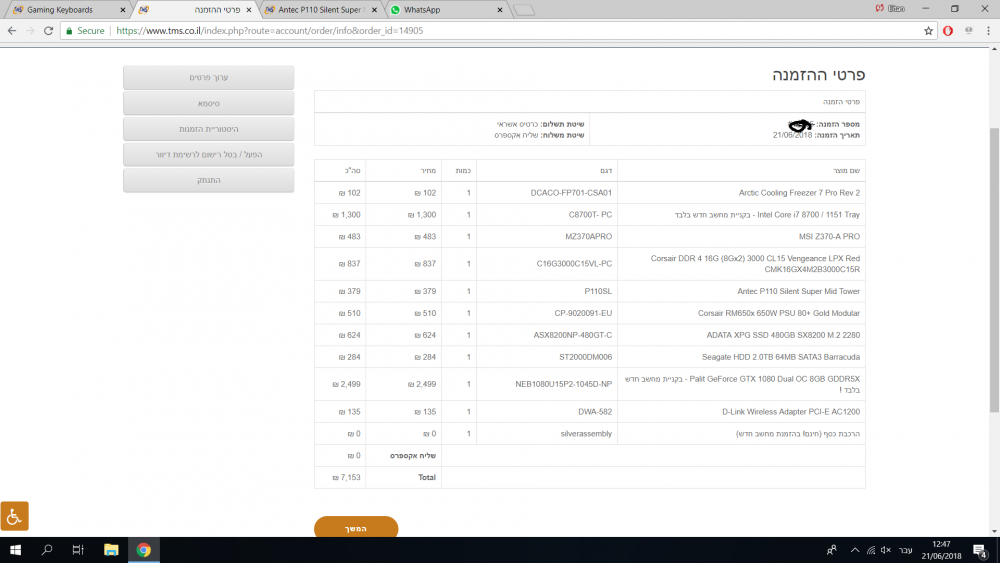Open the Opera extension icon in toolbar
Viewport: 1000px width, 563px height.
coord(948,31)
